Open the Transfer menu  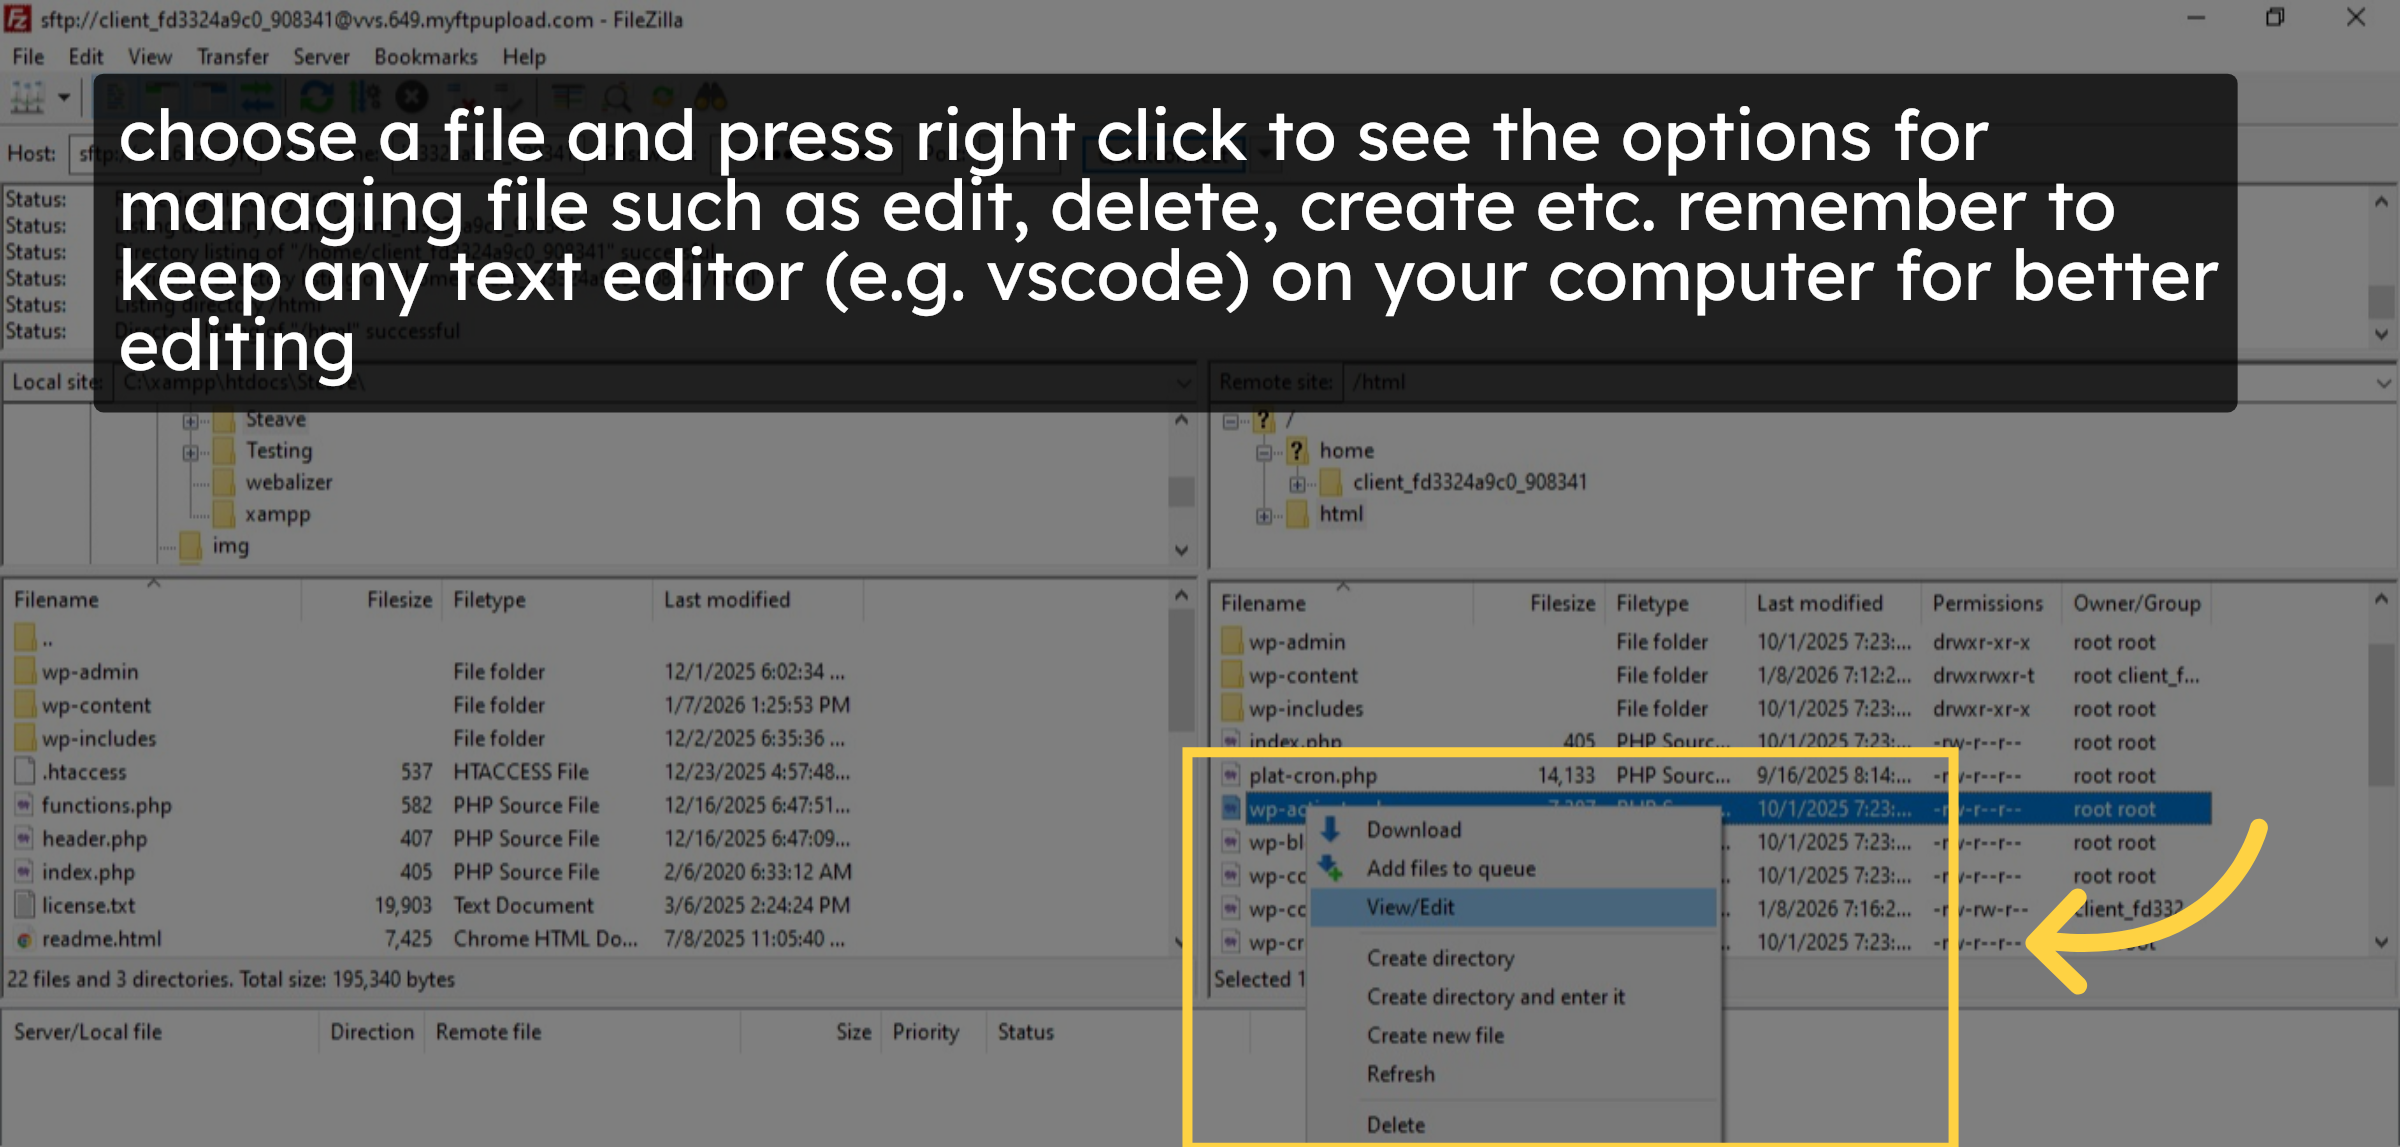pyautogui.click(x=233, y=57)
